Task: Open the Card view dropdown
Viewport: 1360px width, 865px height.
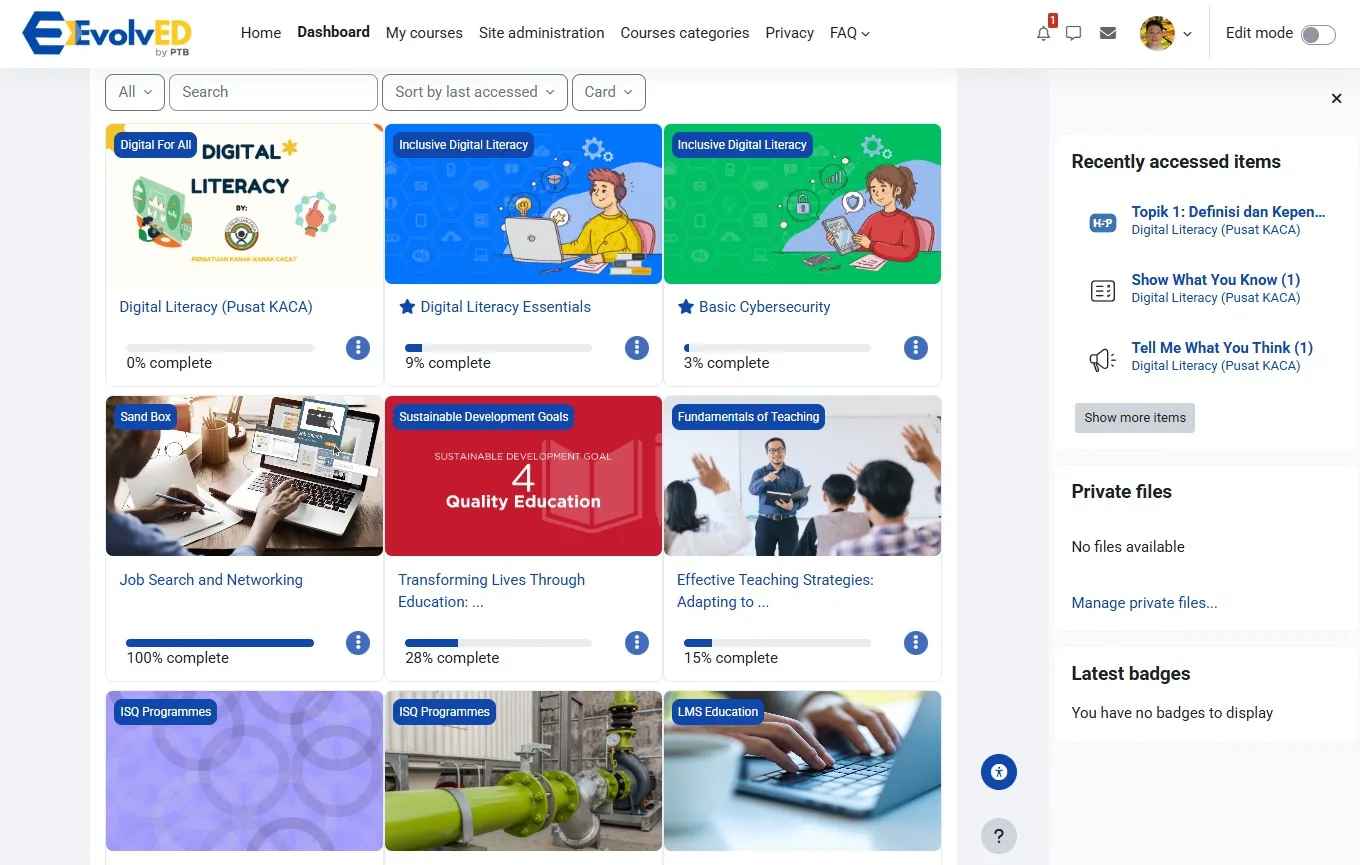Action: (608, 92)
